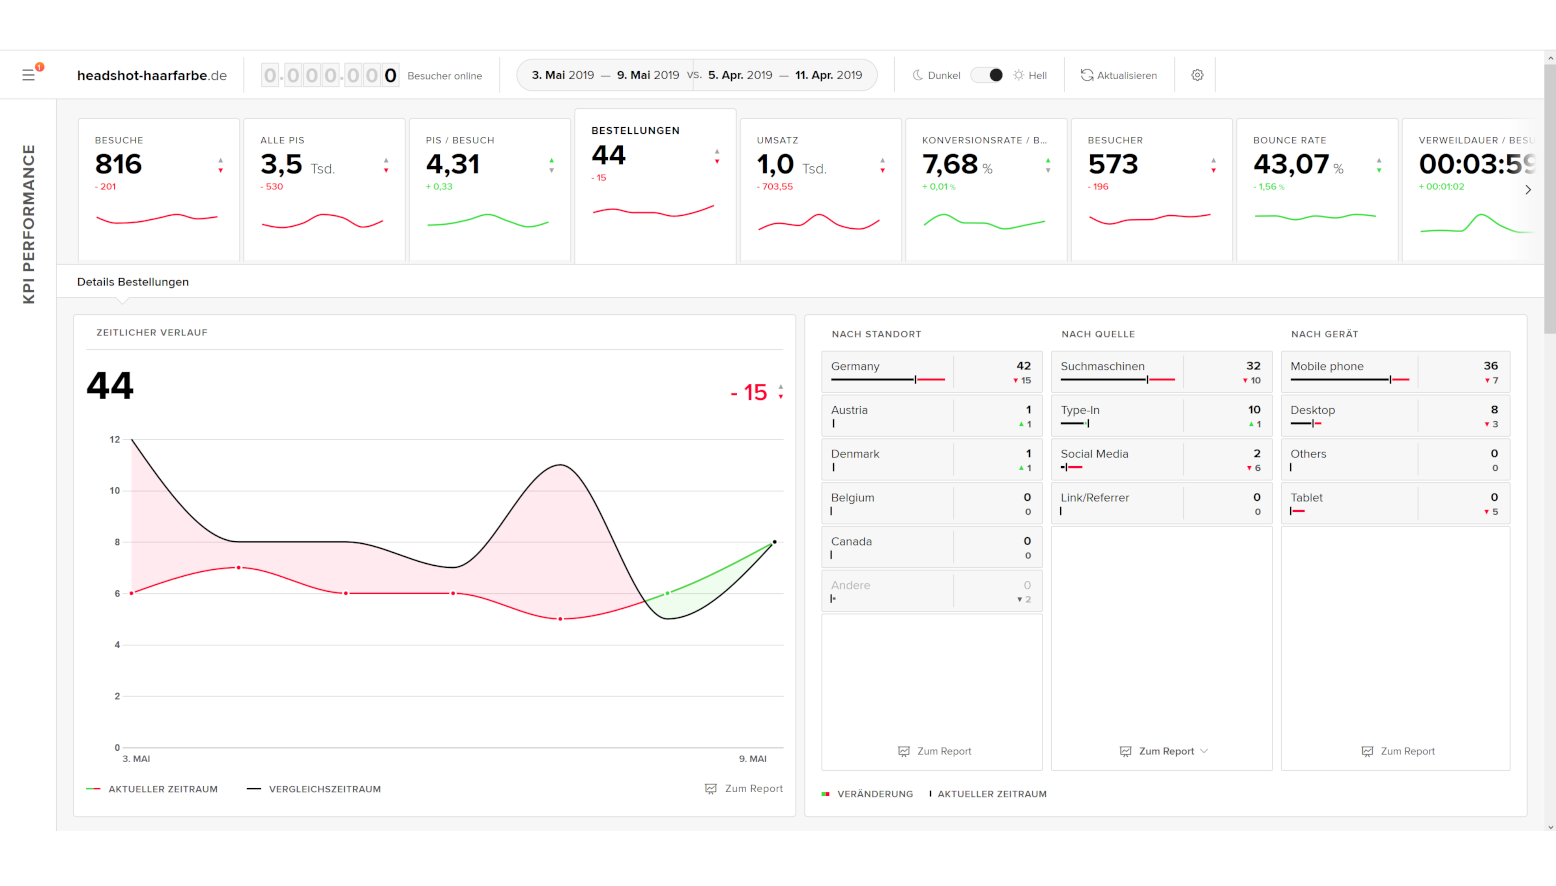Click the KPI Performance sidebar label
The height and width of the screenshot is (886, 1556).
[29, 224]
